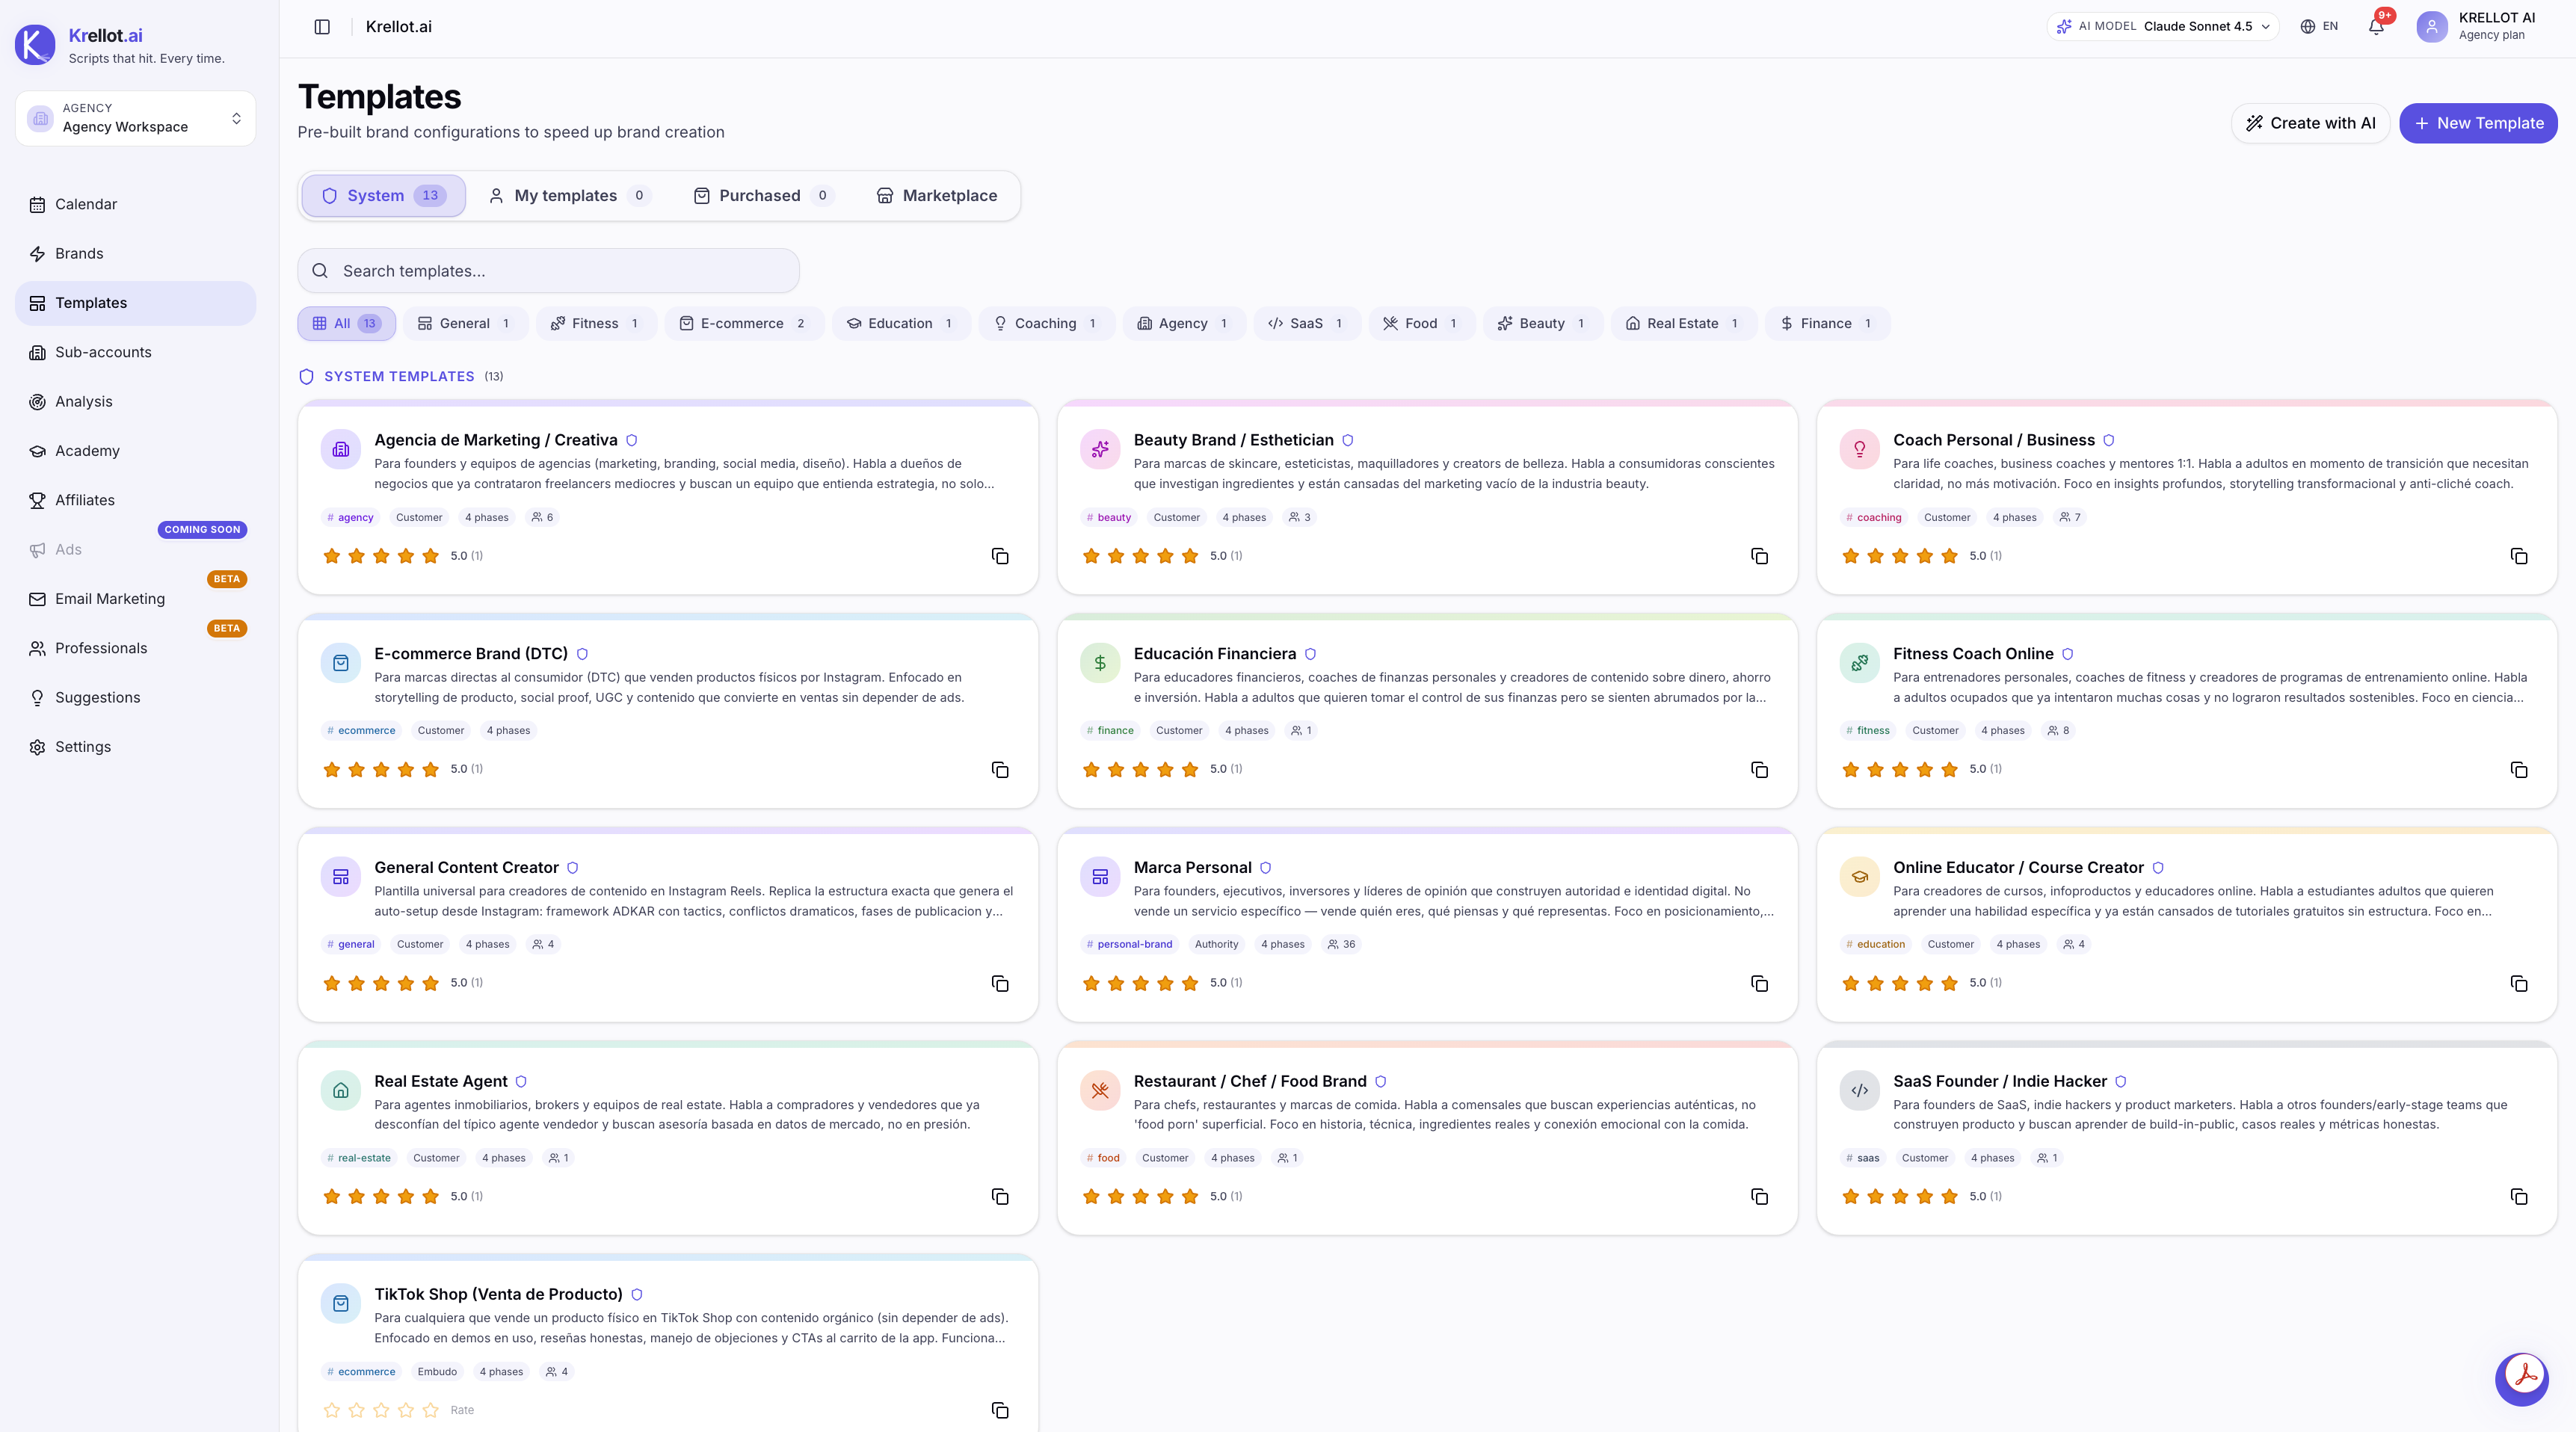
Task: Click the Coach Personal lightbulb icon
Action: (x=1860, y=449)
